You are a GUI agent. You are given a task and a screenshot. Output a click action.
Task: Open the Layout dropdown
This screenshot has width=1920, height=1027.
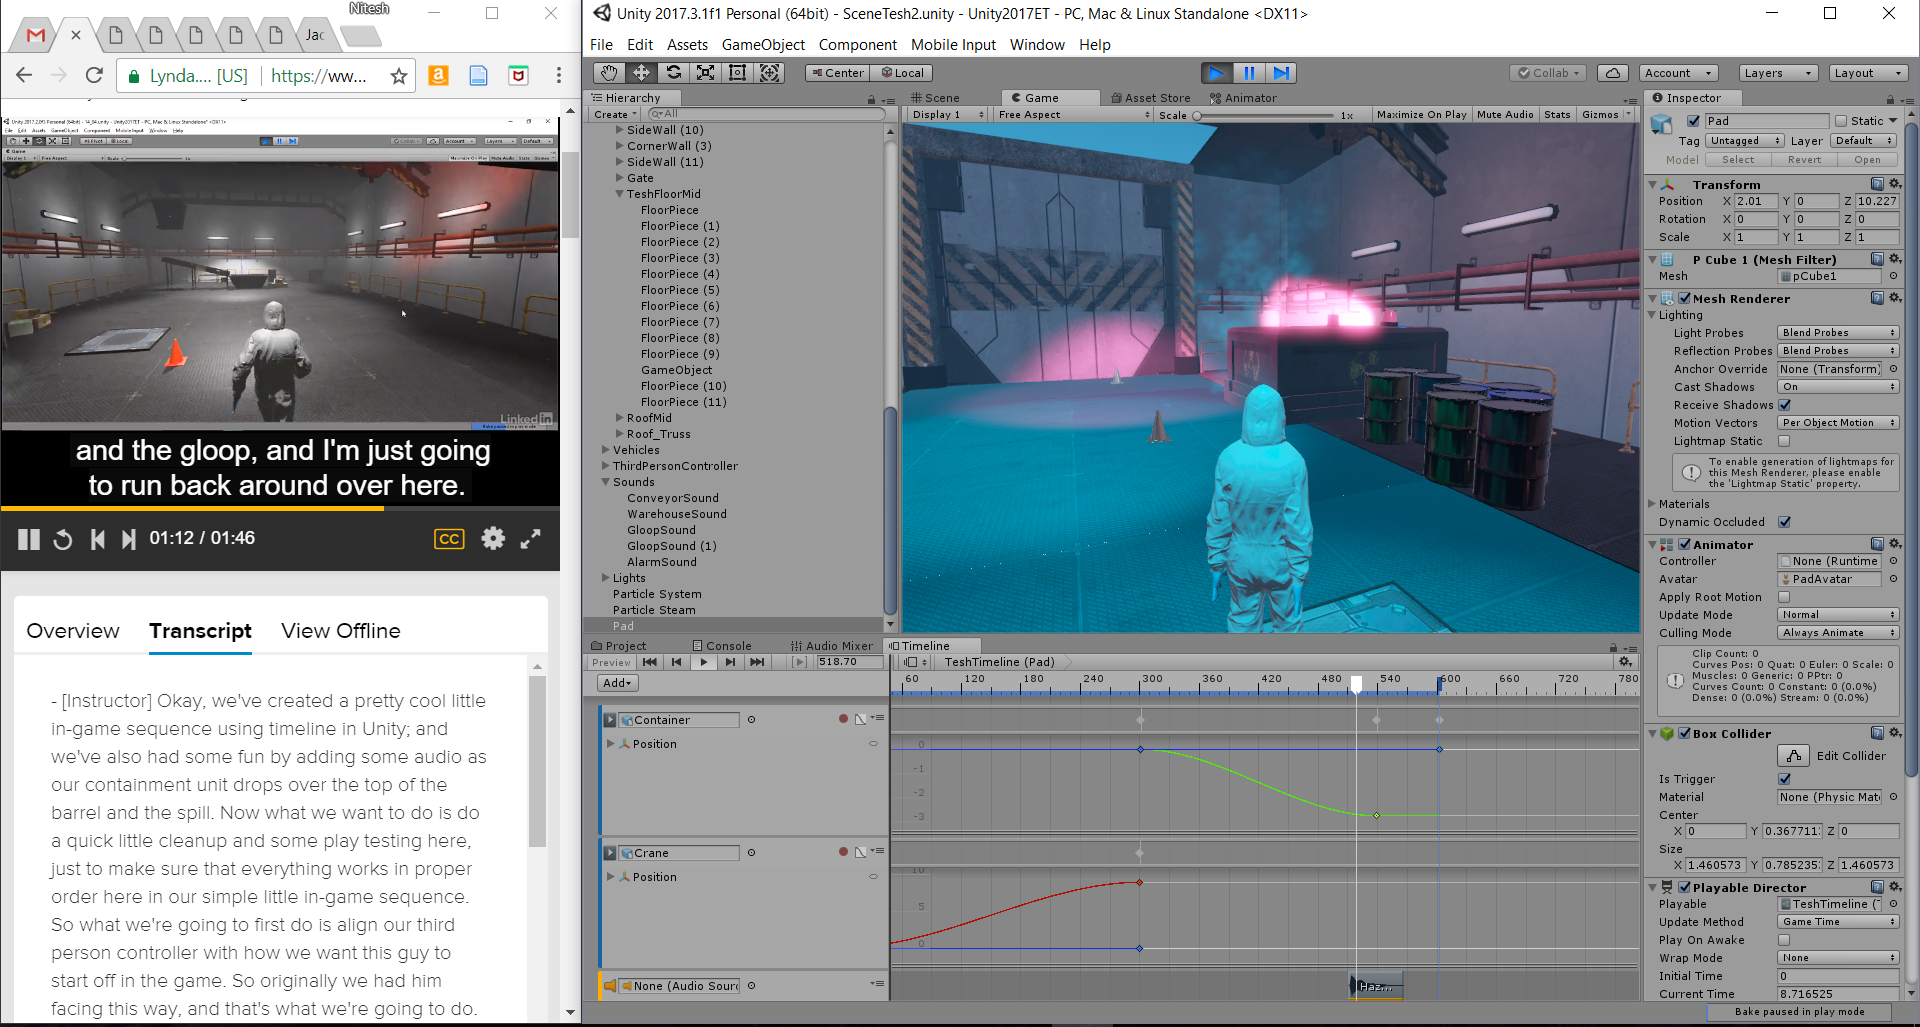1868,73
